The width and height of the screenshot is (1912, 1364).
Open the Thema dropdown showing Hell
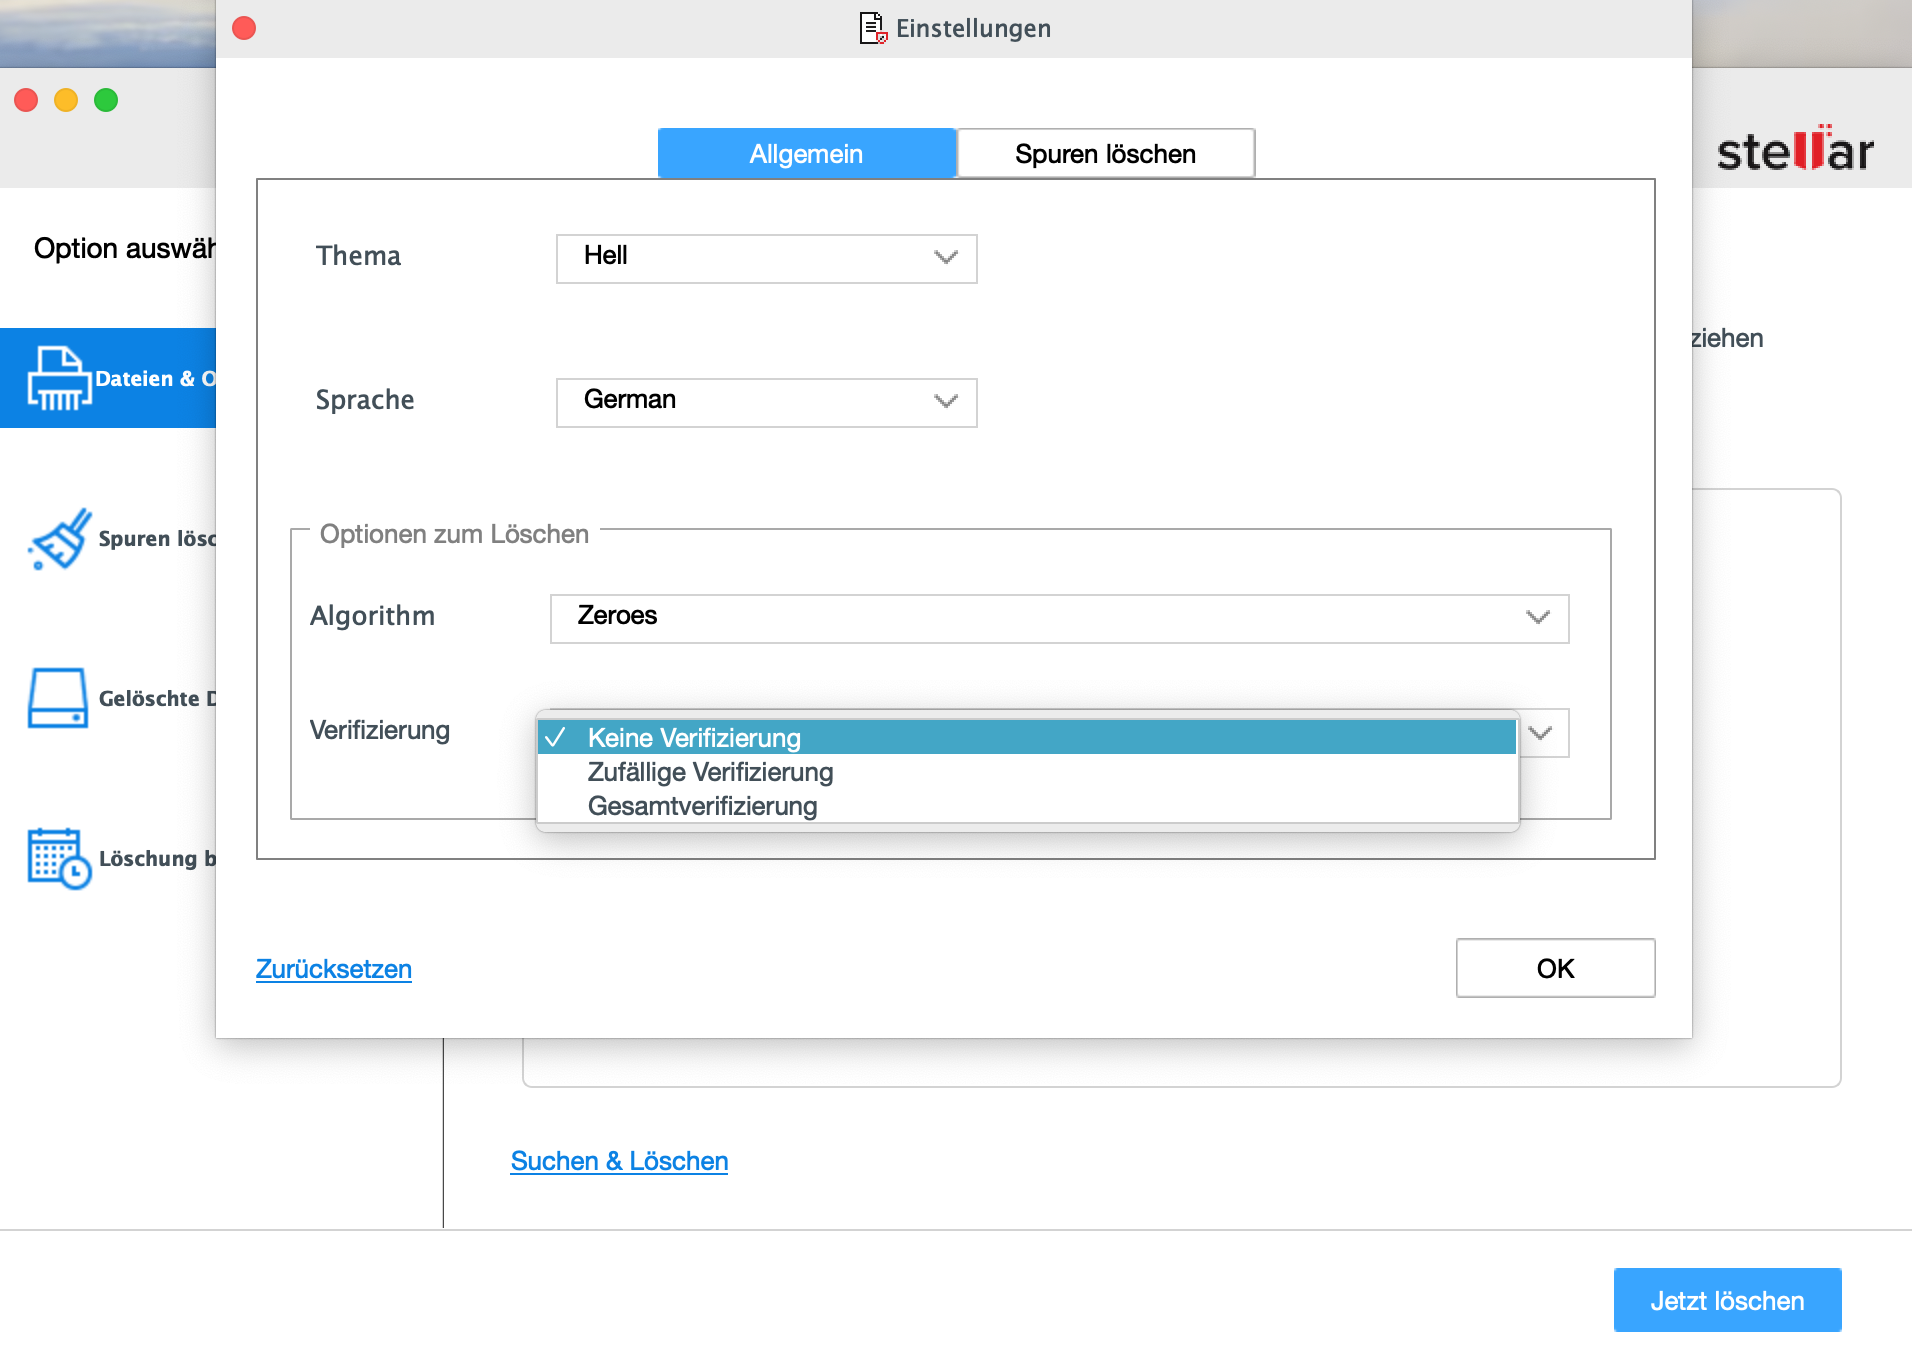coord(766,258)
